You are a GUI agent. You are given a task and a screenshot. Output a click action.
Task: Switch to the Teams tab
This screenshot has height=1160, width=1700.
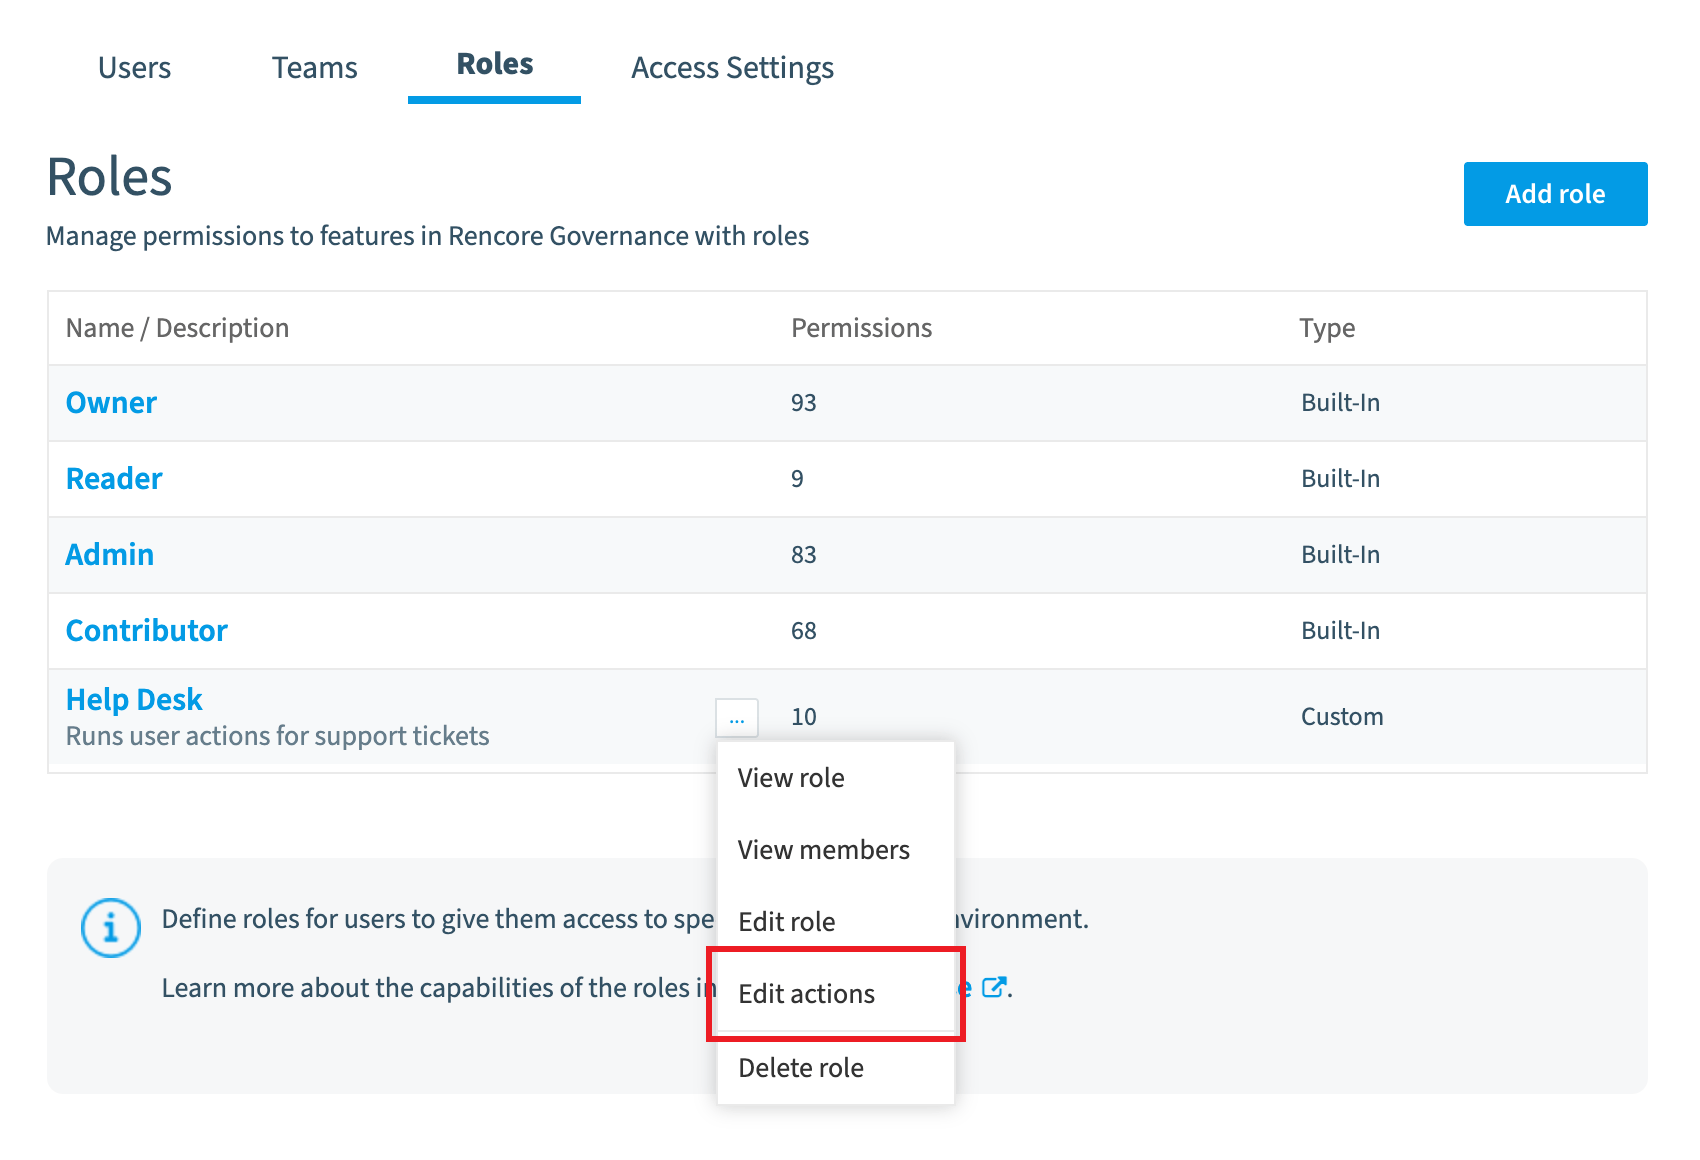point(315,68)
